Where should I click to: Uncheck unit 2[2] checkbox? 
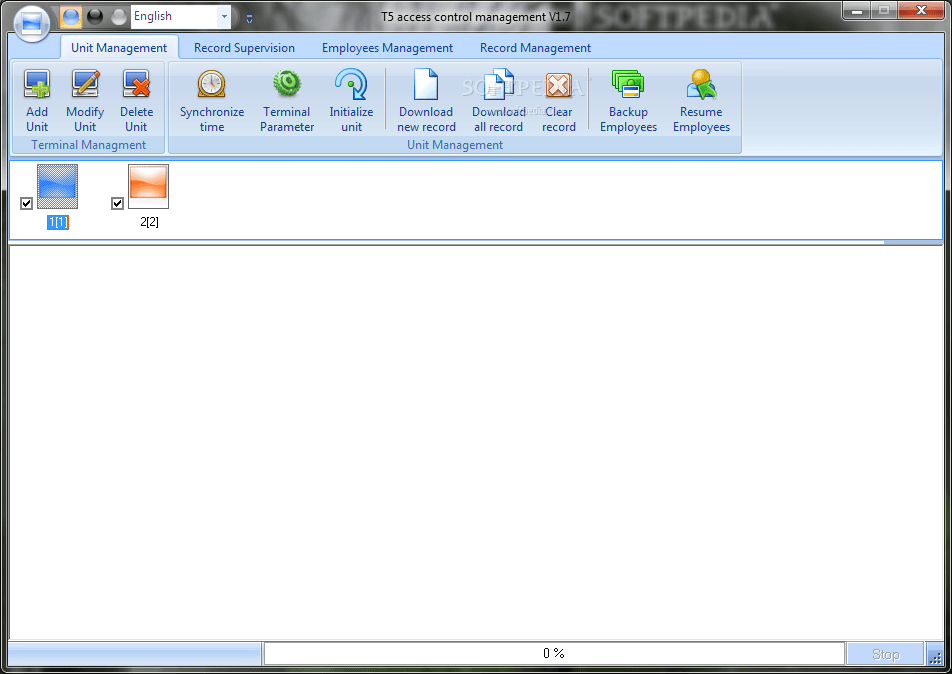tap(117, 203)
